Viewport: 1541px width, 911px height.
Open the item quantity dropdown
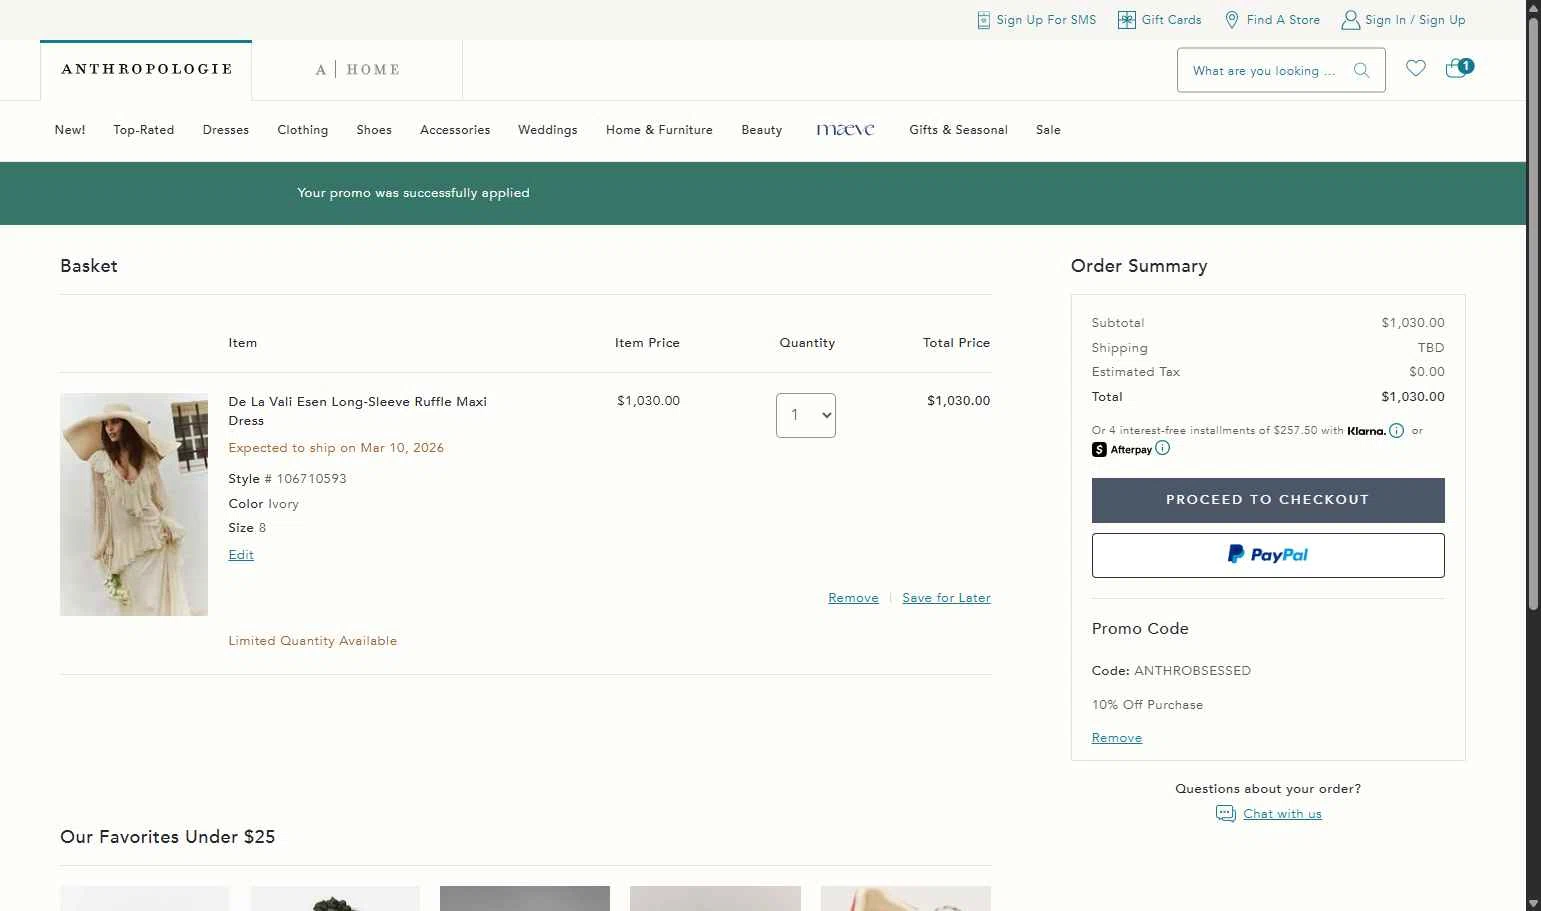(x=806, y=415)
